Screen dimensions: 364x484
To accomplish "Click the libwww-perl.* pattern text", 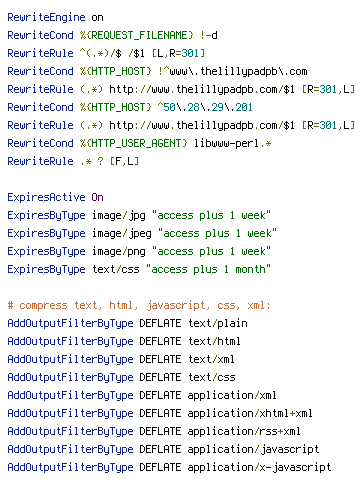I will click(233, 143).
